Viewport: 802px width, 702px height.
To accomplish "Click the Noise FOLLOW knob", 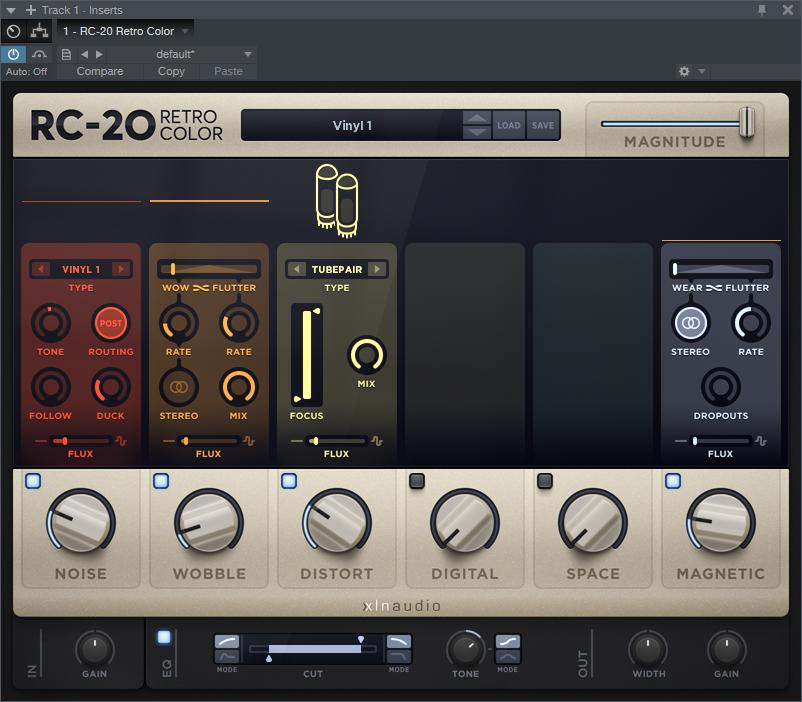I will (51, 387).
